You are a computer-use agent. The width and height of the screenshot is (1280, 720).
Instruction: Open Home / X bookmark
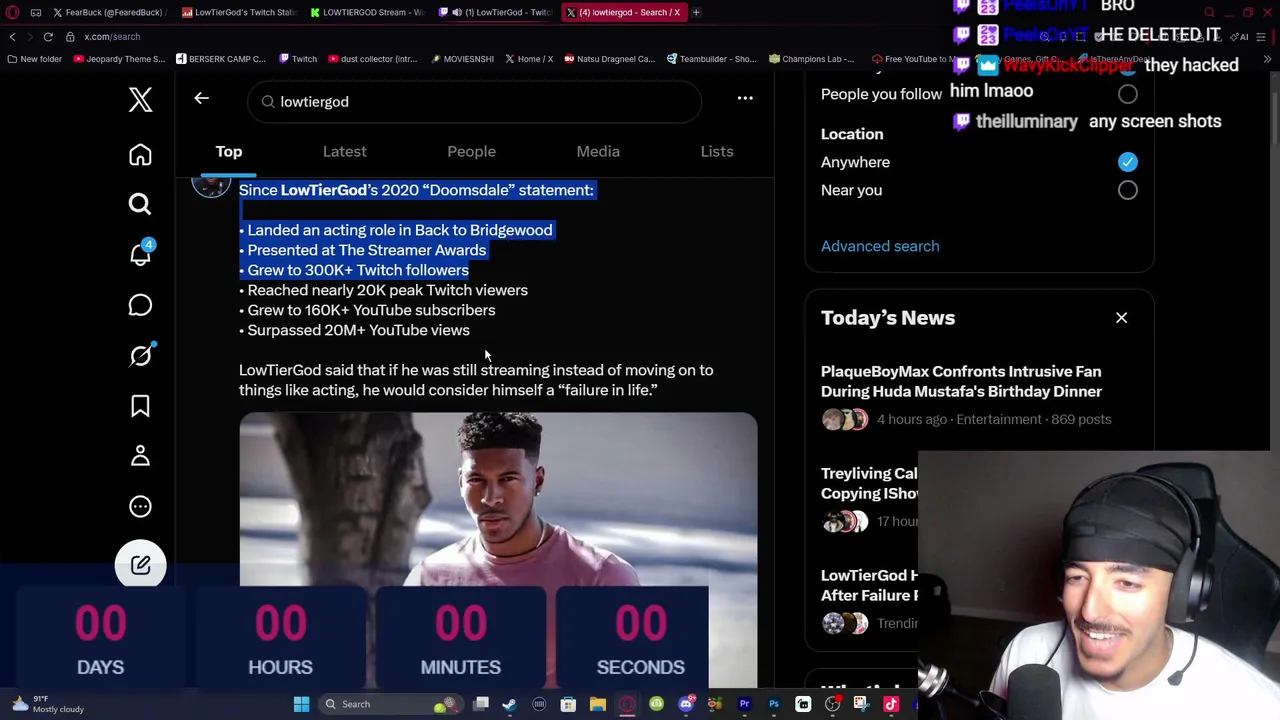tap(529, 59)
